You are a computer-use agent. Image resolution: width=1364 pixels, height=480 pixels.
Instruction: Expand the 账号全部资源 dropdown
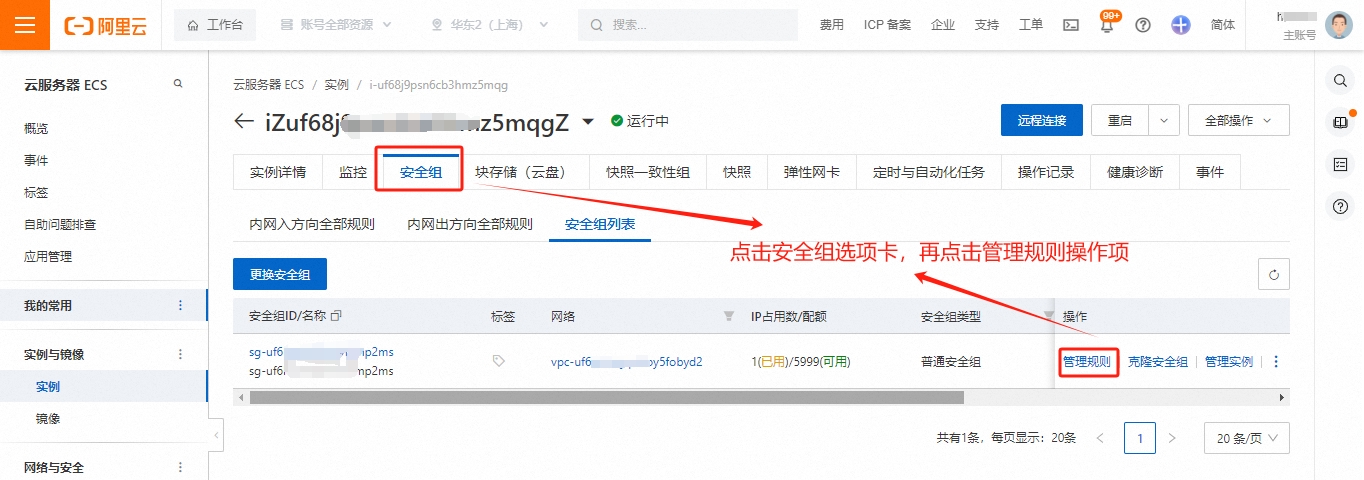[336, 25]
